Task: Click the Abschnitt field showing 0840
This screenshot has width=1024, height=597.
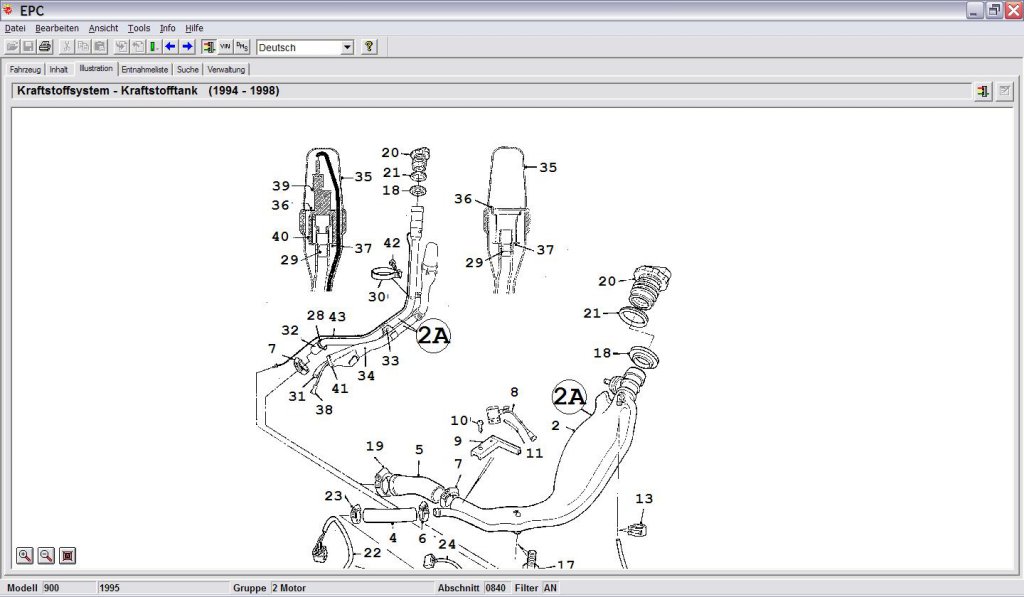Action: 497,588
